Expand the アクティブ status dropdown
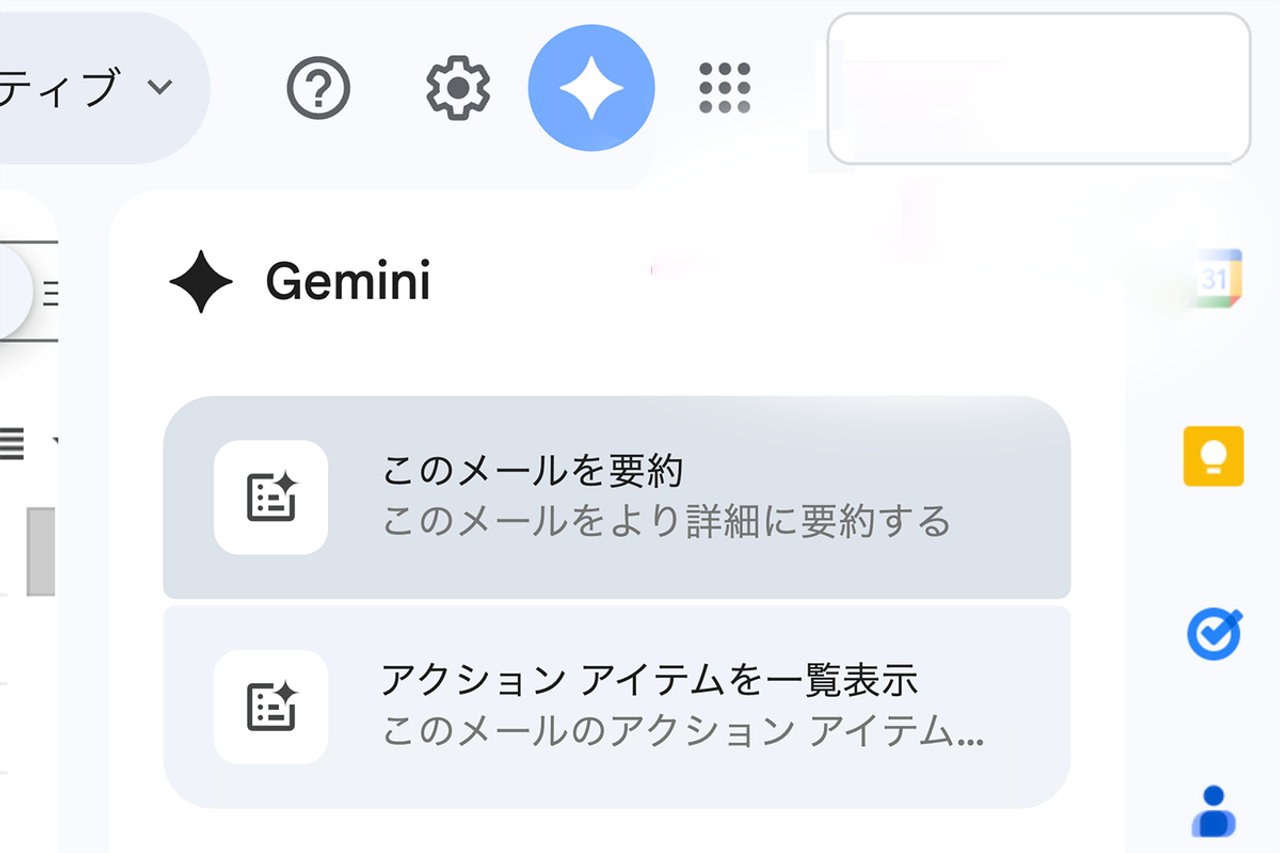The image size is (1280, 853). tap(160, 87)
